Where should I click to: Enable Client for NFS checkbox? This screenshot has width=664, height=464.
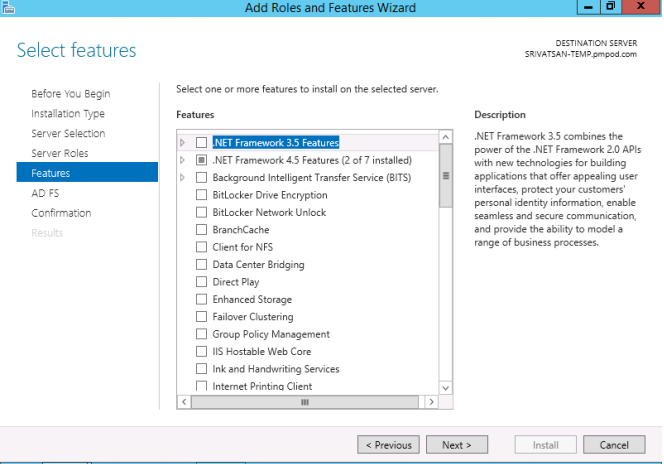202,247
